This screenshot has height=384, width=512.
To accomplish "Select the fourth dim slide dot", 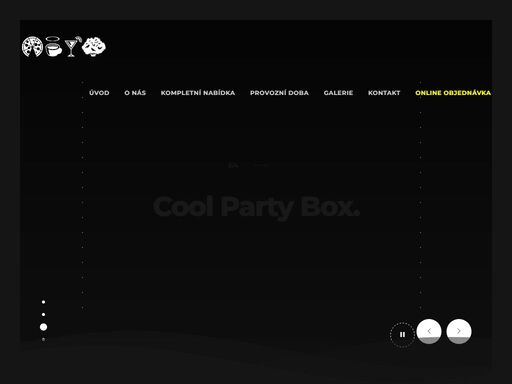I will click(43, 339).
